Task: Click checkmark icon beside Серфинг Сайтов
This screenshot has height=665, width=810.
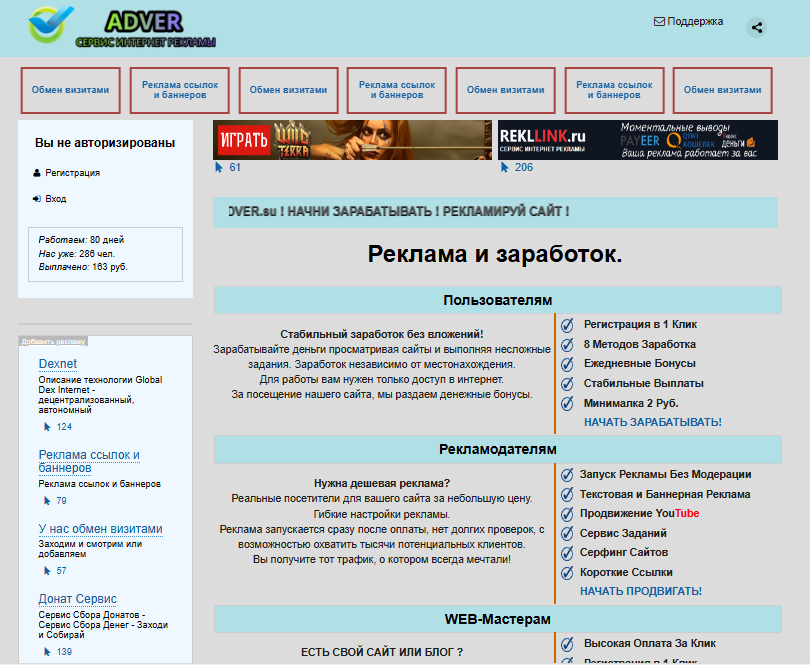Action: (567, 553)
